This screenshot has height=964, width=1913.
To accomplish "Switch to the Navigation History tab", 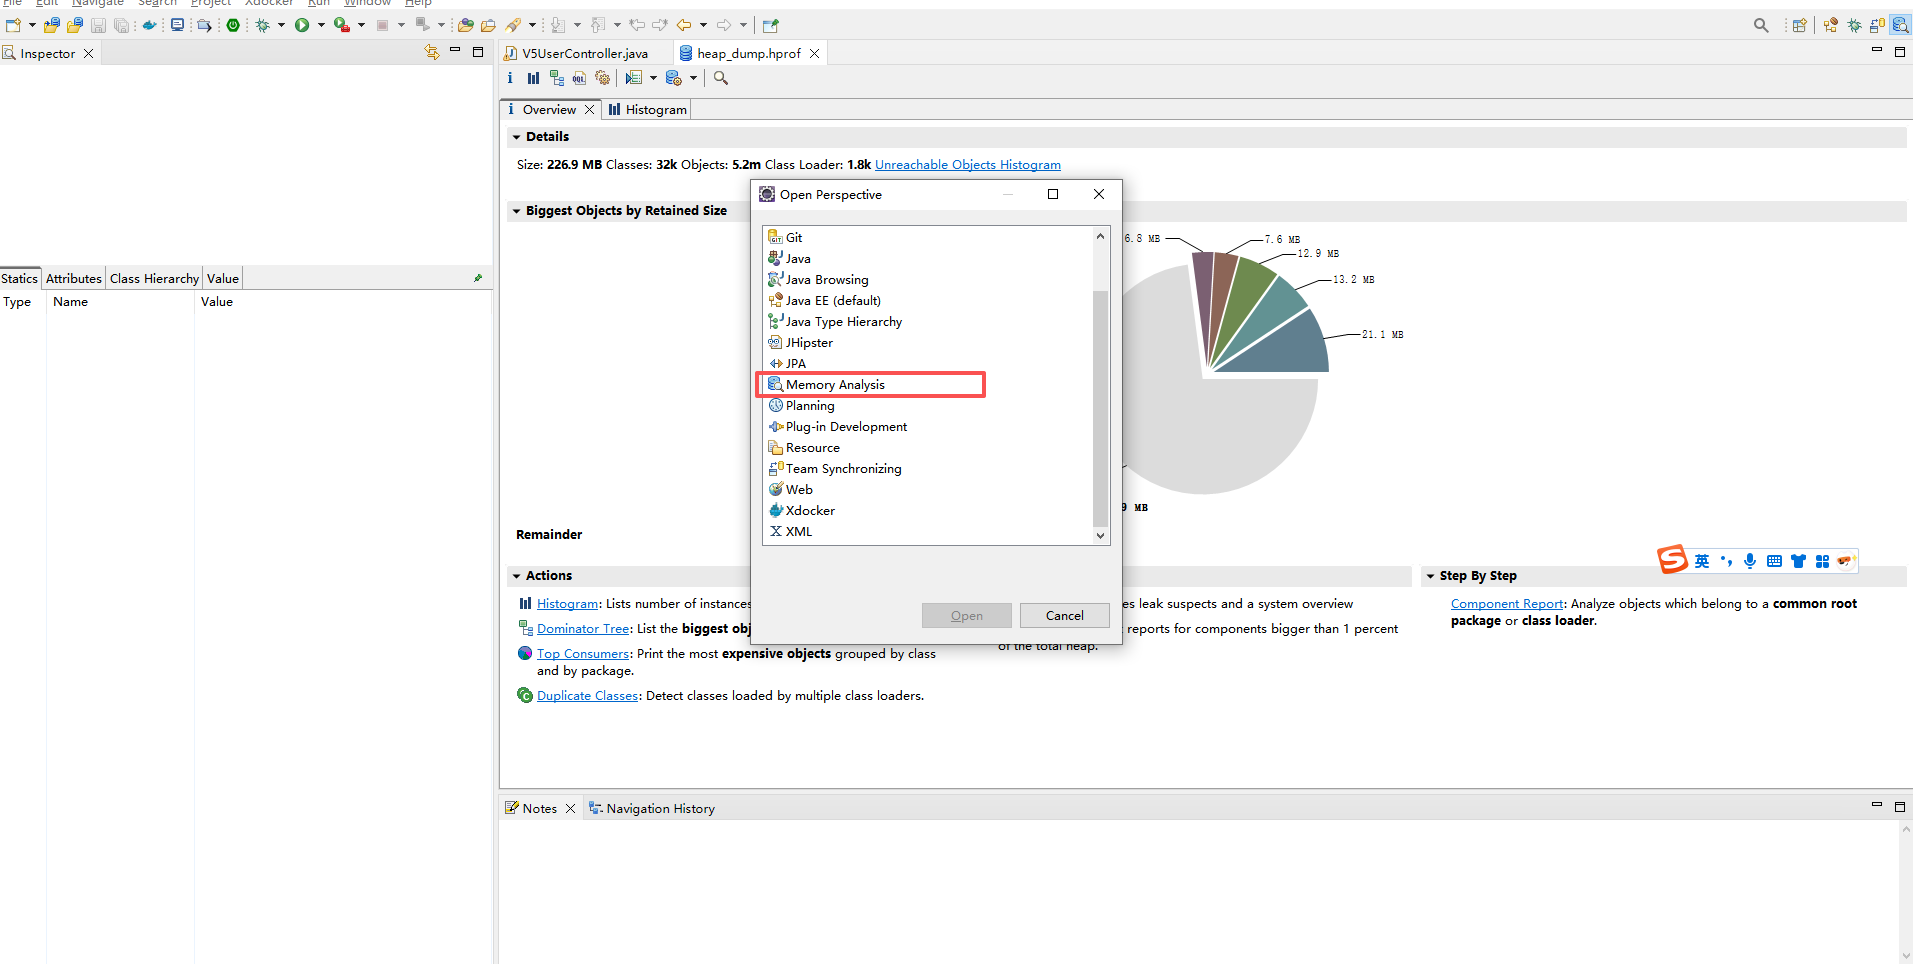I will click(x=651, y=808).
